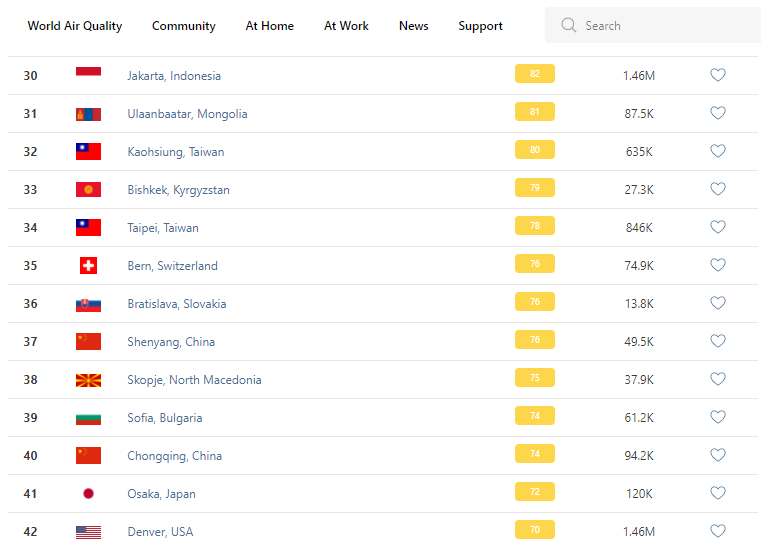
Task: Click the North Macedonia flag icon
Action: click(x=88, y=379)
